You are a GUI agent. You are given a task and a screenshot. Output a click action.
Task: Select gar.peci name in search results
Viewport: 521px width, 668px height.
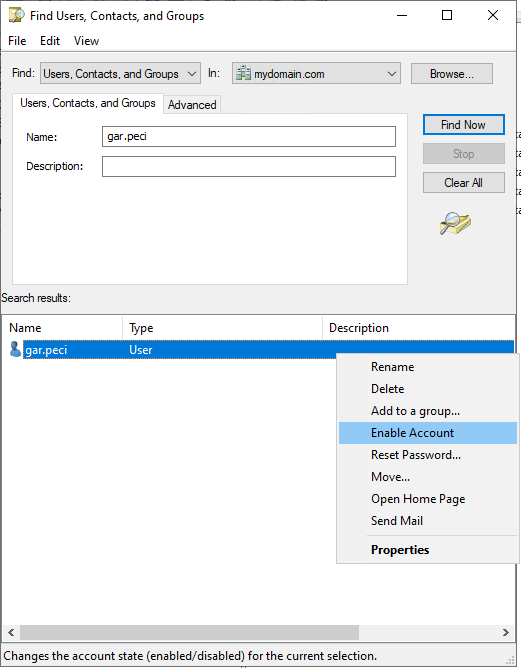pos(46,350)
